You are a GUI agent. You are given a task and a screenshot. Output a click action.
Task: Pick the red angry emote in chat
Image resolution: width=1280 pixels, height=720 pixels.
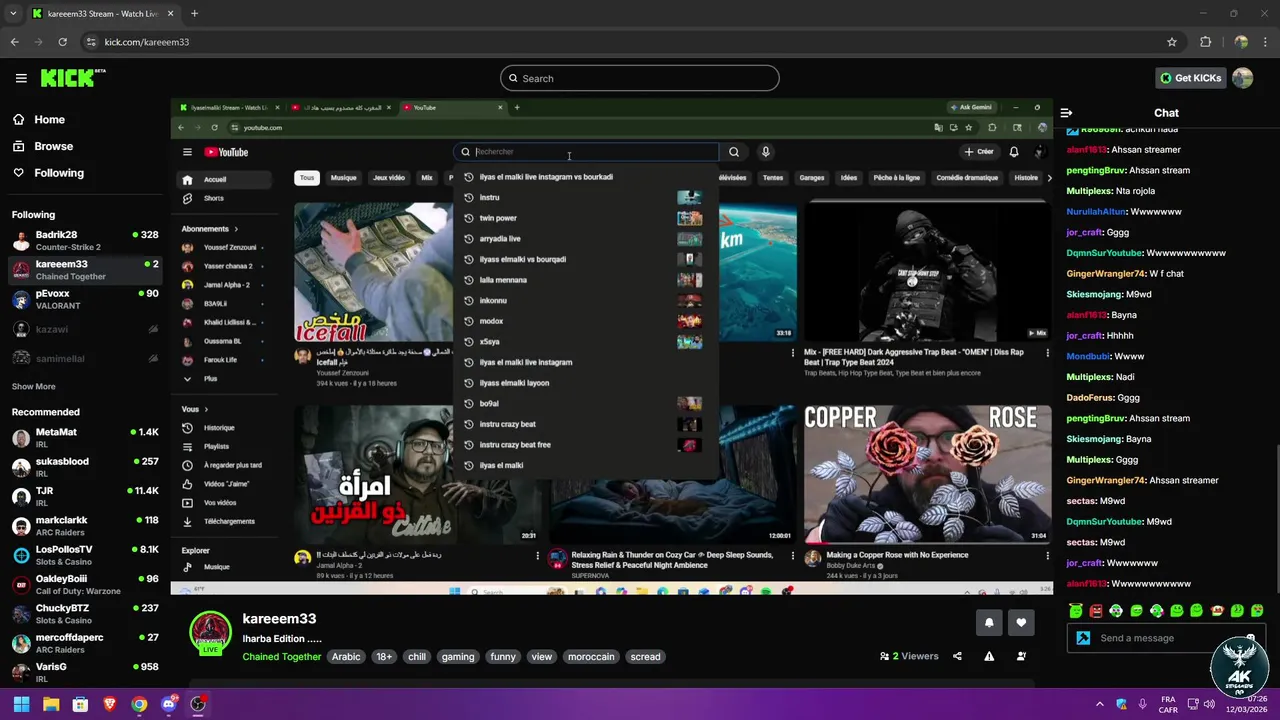tap(1096, 610)
